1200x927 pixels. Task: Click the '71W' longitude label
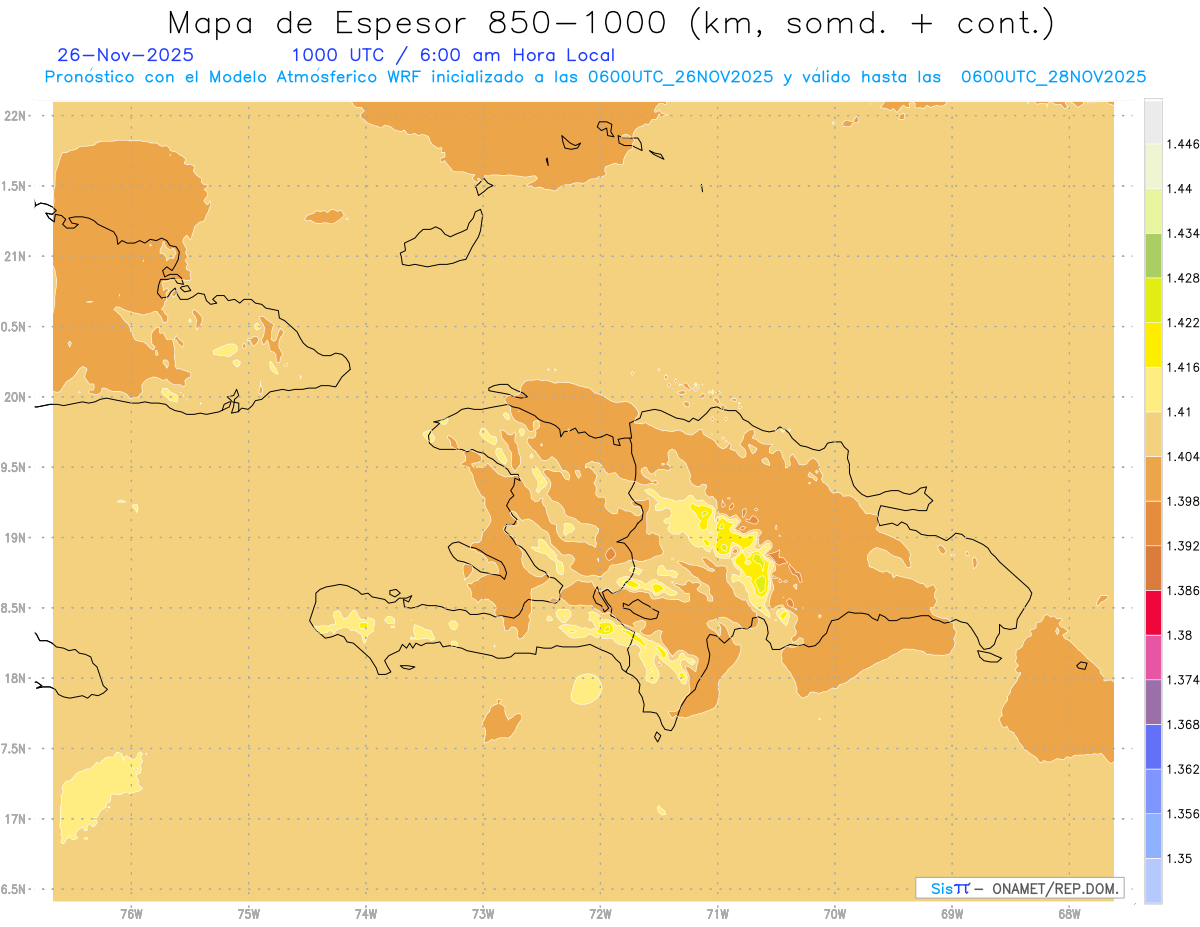(x=717, y=914)
